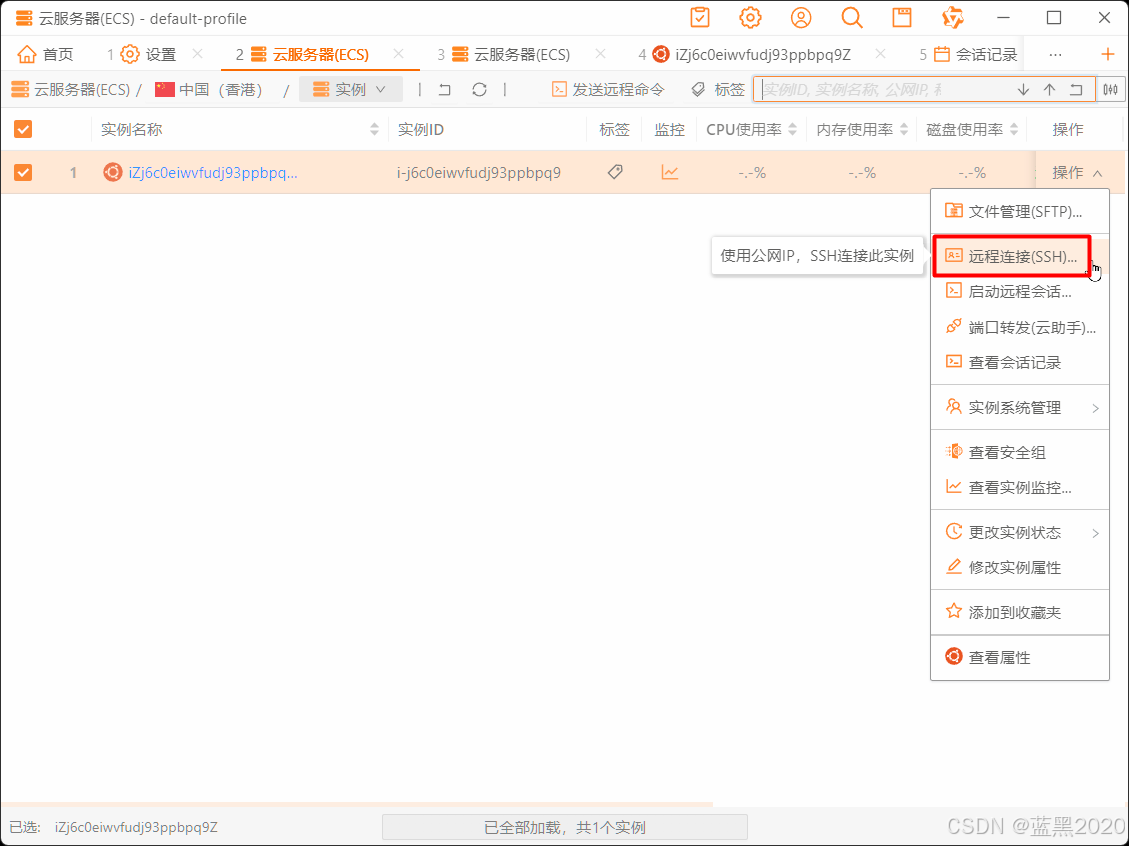Click the tag icon in the instance row

pyautogui.click(x=615, y=171)
